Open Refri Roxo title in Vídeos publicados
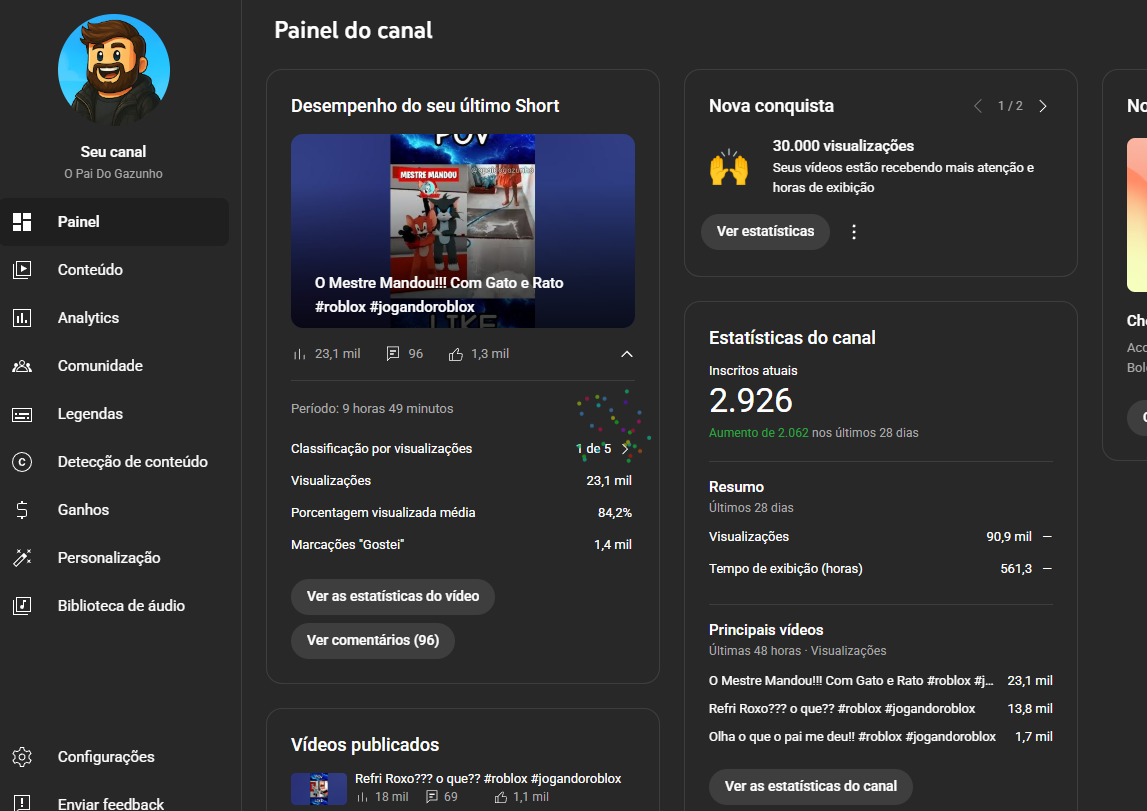This screenshot has width=1147, height=811. 488,779
